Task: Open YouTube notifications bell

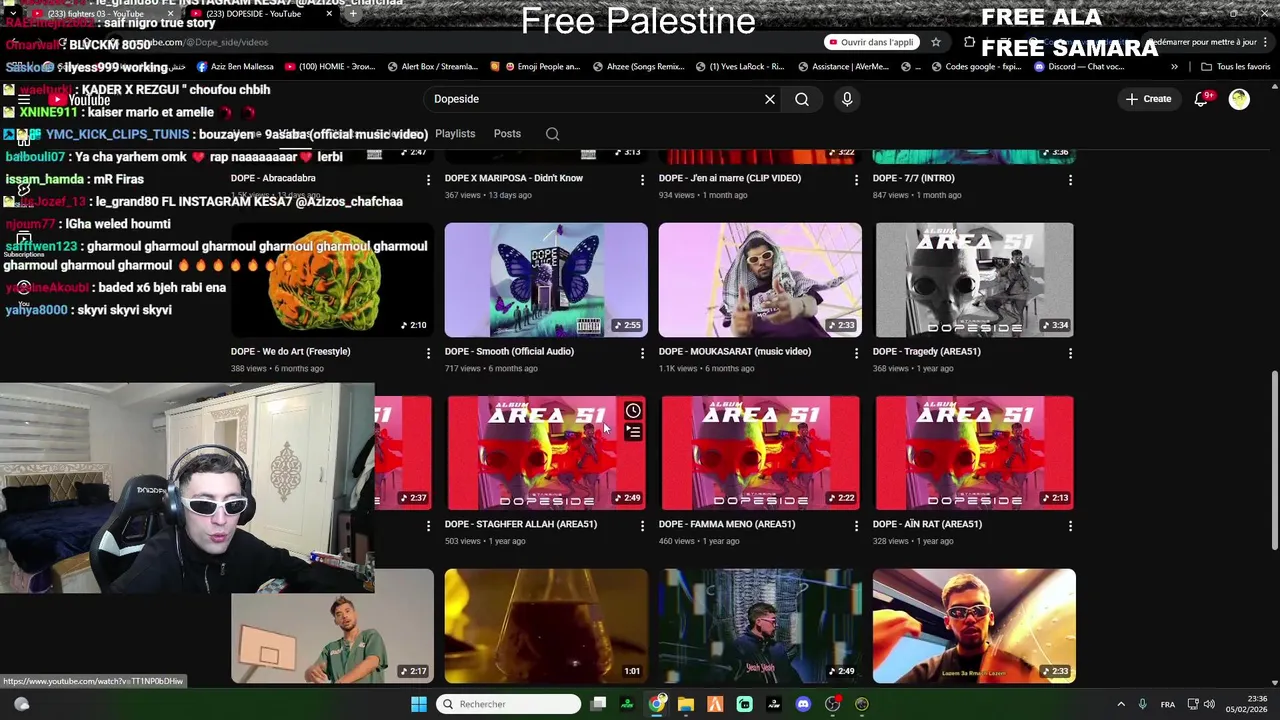Action: click(1201, 99)
